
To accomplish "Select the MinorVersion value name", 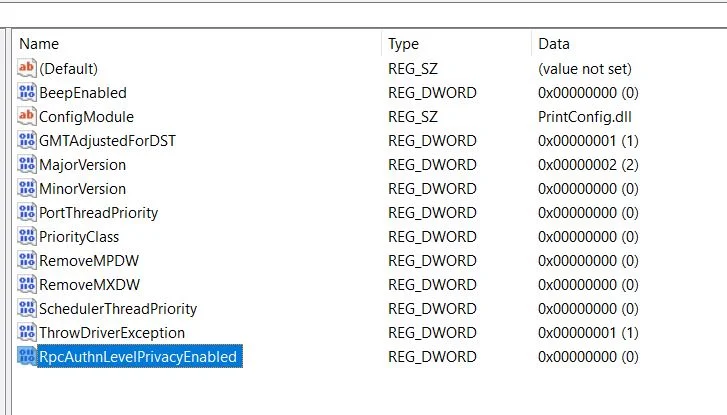I will 83,189.
